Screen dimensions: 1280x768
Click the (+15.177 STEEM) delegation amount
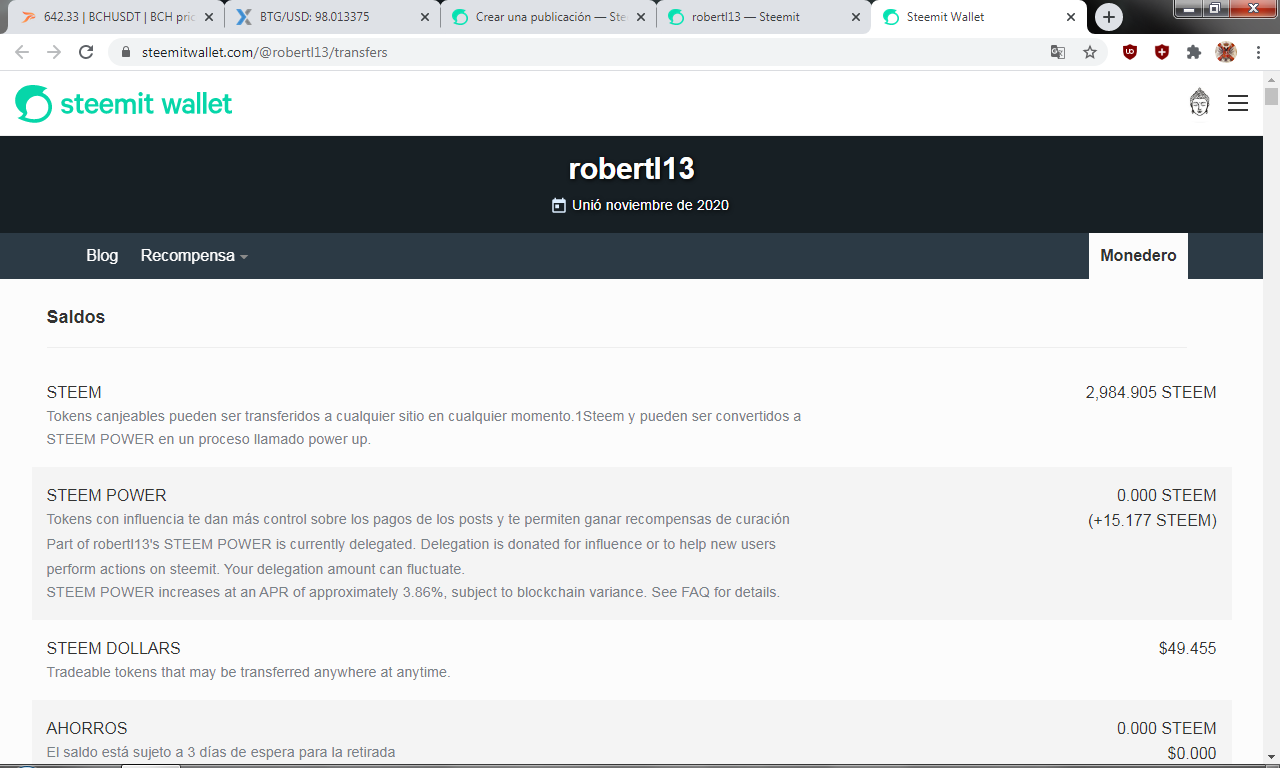click(1152, 521)
